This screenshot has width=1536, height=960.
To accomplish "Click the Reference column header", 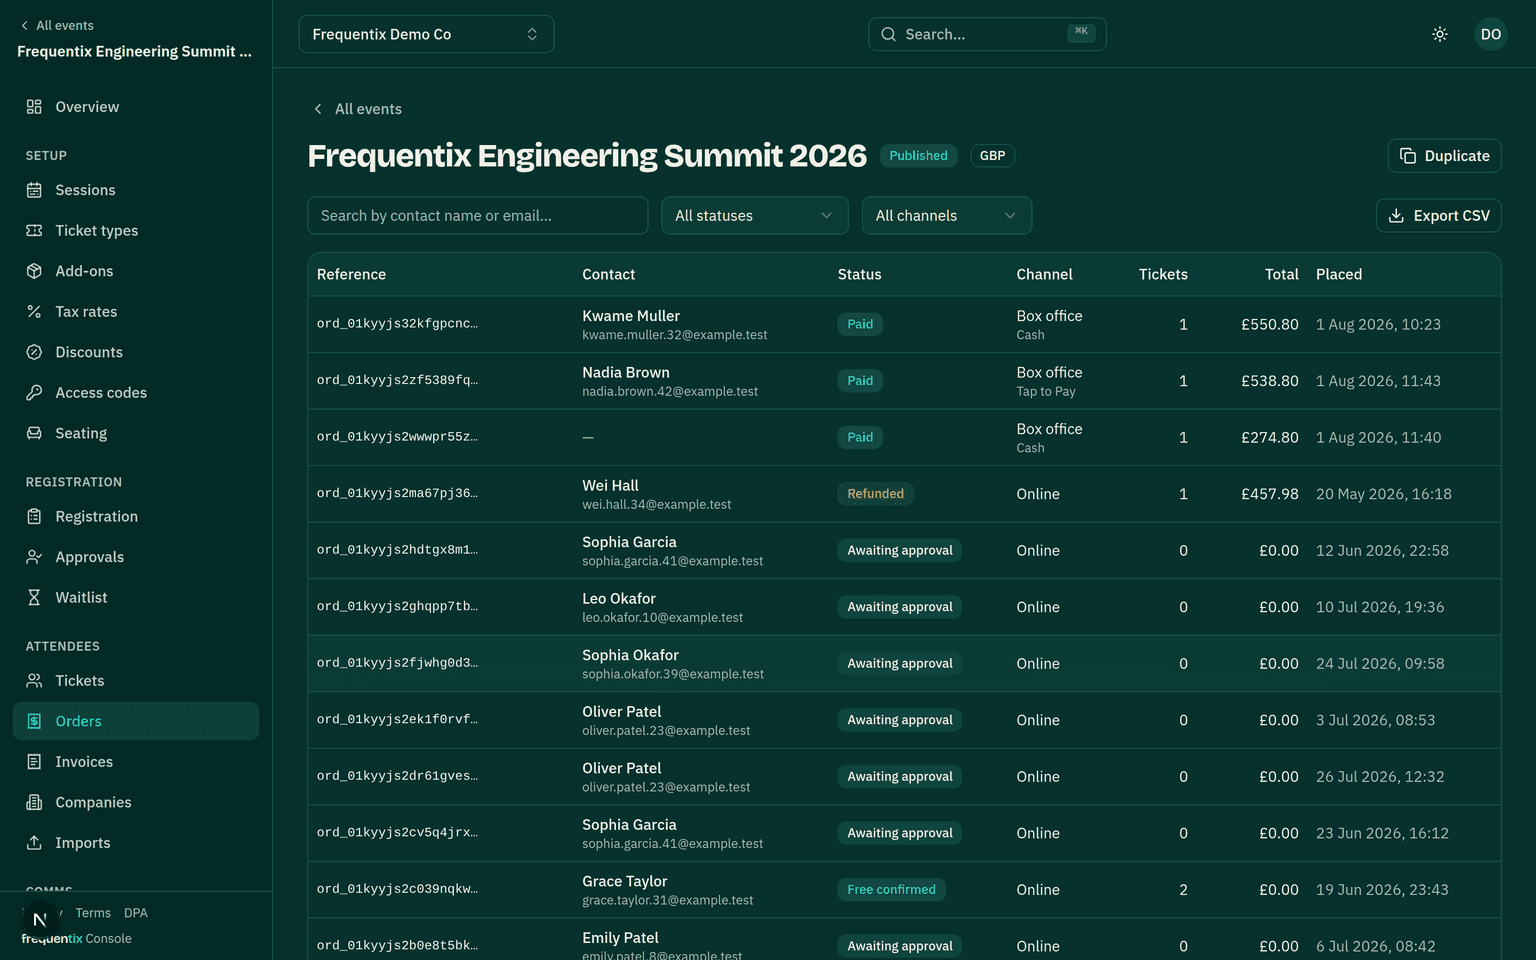I will pyautogui.click(x=351, y=274).
